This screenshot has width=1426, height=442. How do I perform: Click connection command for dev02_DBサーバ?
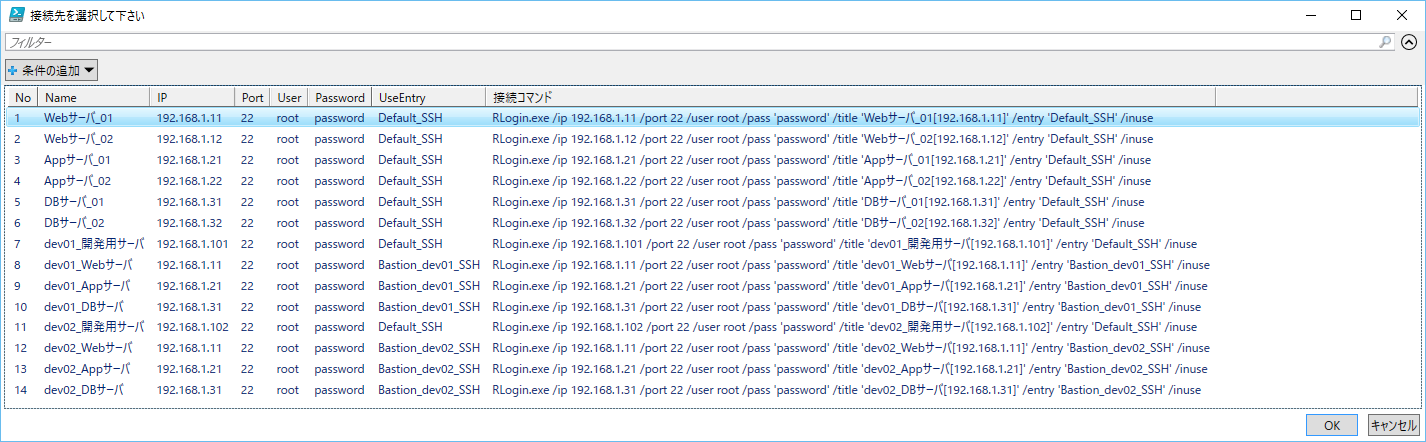[x=846, y=391]
